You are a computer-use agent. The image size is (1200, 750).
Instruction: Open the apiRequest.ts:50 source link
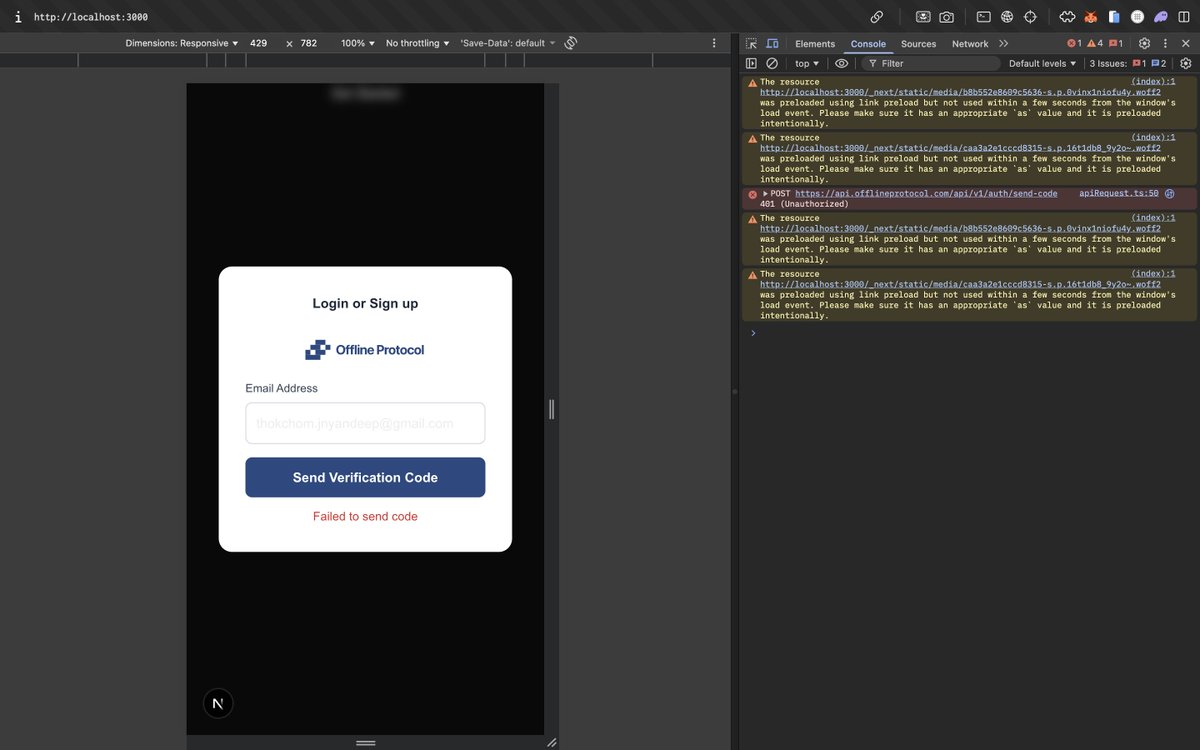pyautogui.click(x=1119, y=194)
